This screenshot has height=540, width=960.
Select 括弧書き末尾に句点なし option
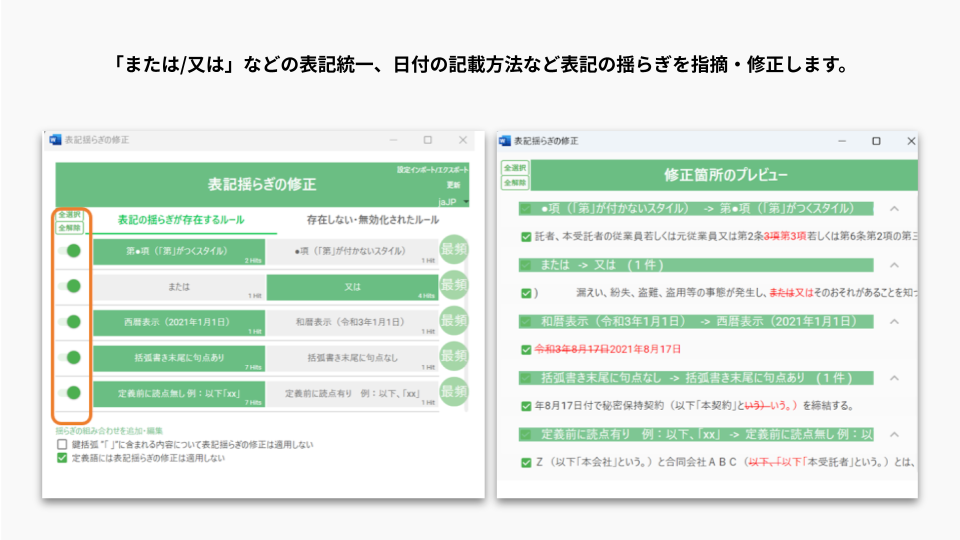pos(352,358)
